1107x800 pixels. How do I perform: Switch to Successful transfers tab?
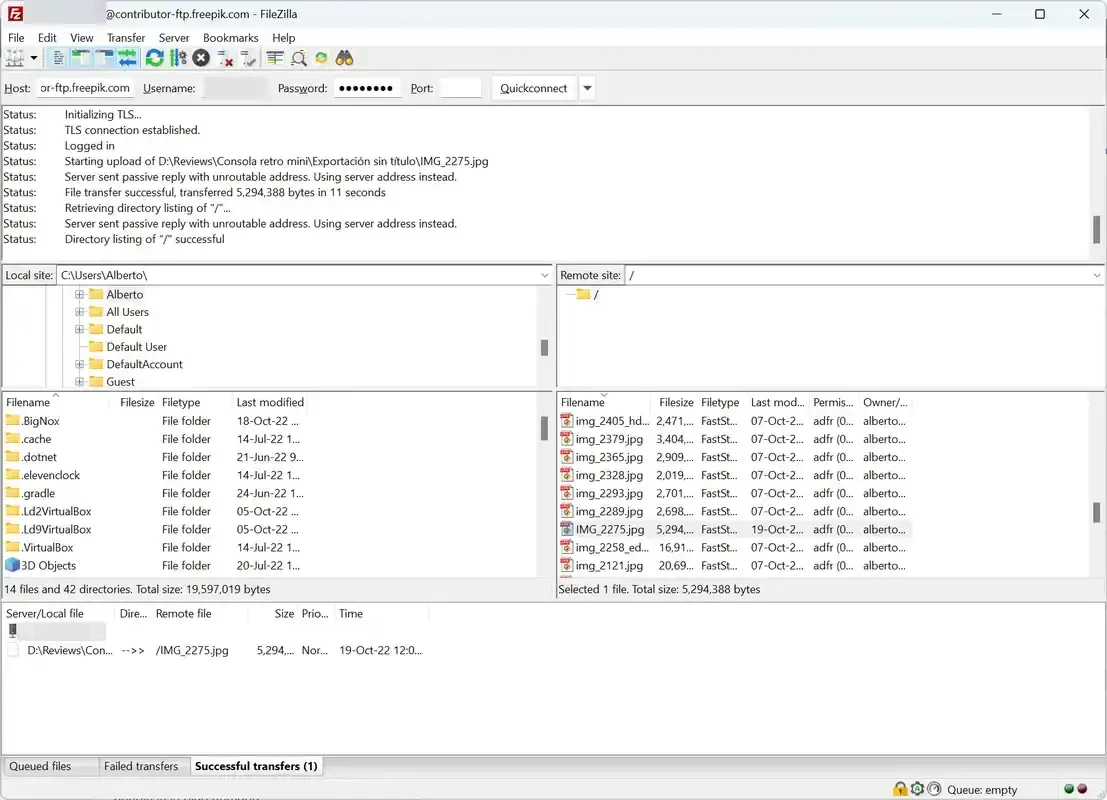pyautogui.click(x=256, y=766)
